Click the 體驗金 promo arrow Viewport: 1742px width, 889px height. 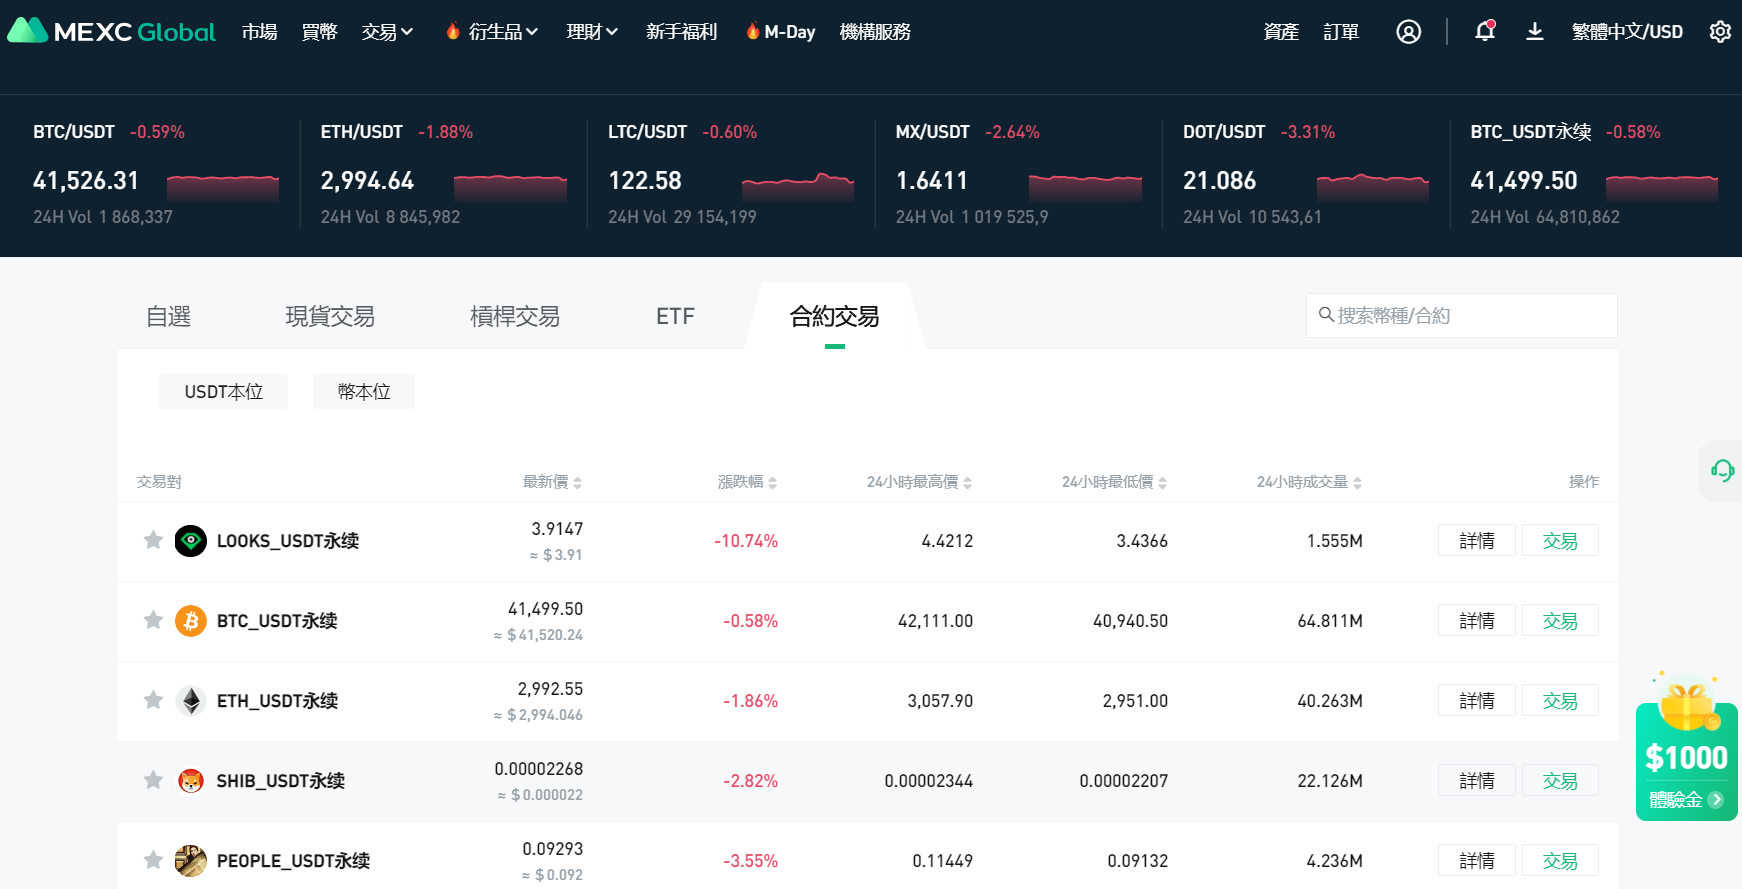coord(1716,800)
